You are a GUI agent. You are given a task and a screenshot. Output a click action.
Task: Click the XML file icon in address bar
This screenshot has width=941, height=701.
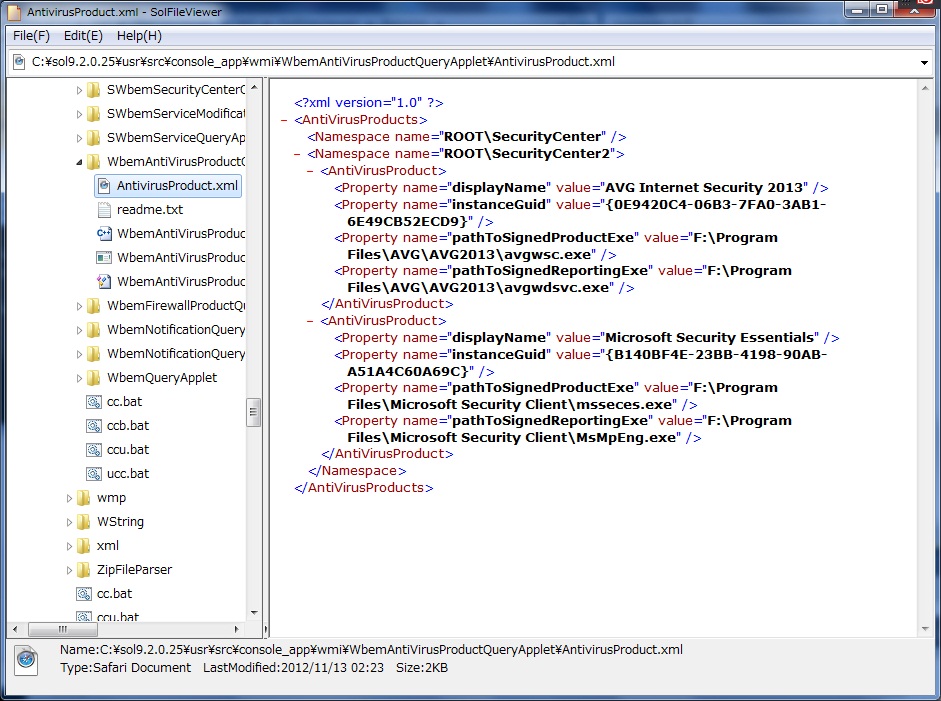tap(19, 62)
